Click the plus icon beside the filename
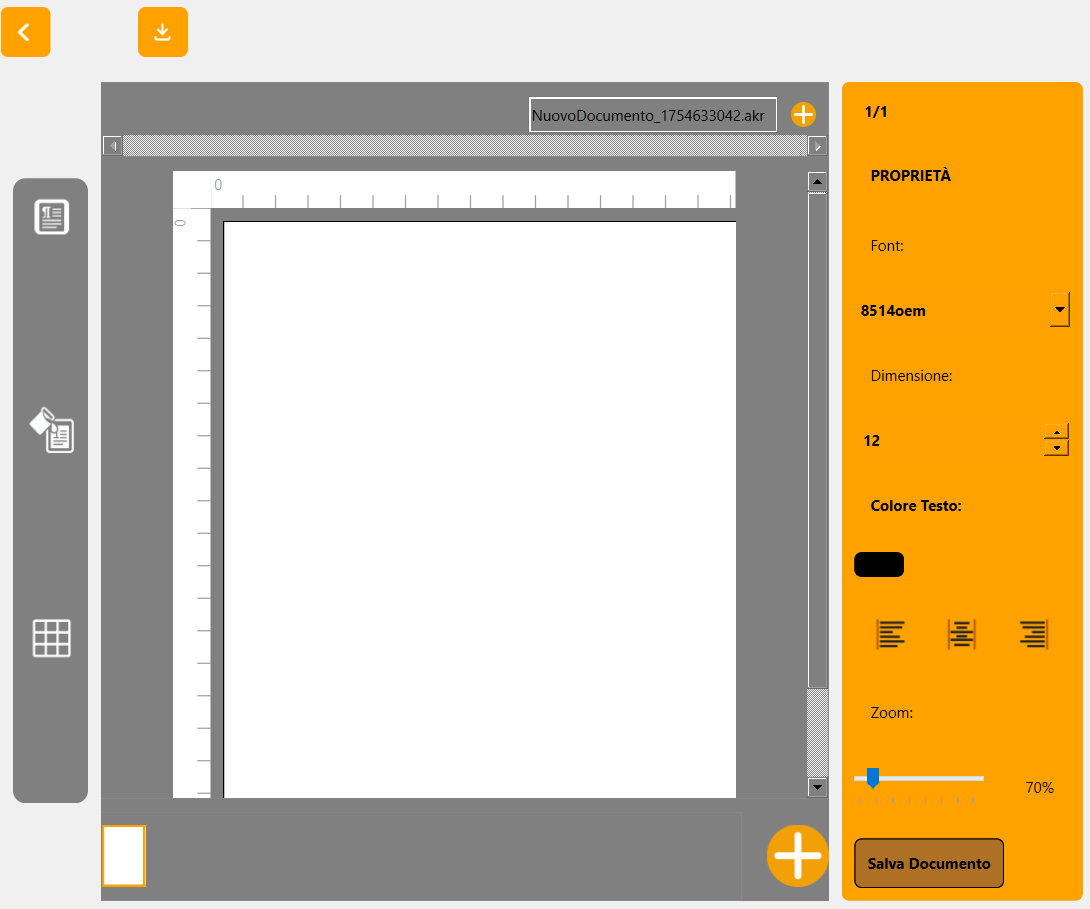The width and height of the screenshot is (1090, 909). point(803,114)
